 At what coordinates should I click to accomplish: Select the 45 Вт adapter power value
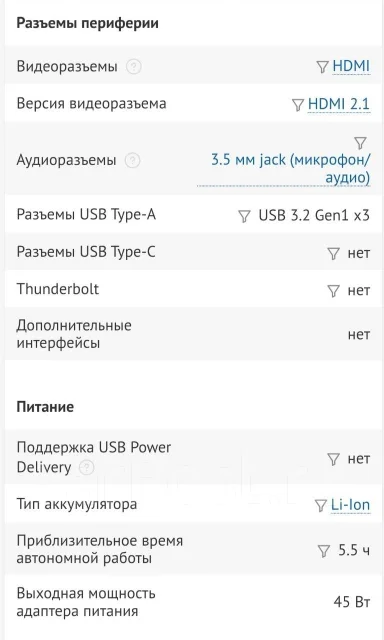(351, 602)
